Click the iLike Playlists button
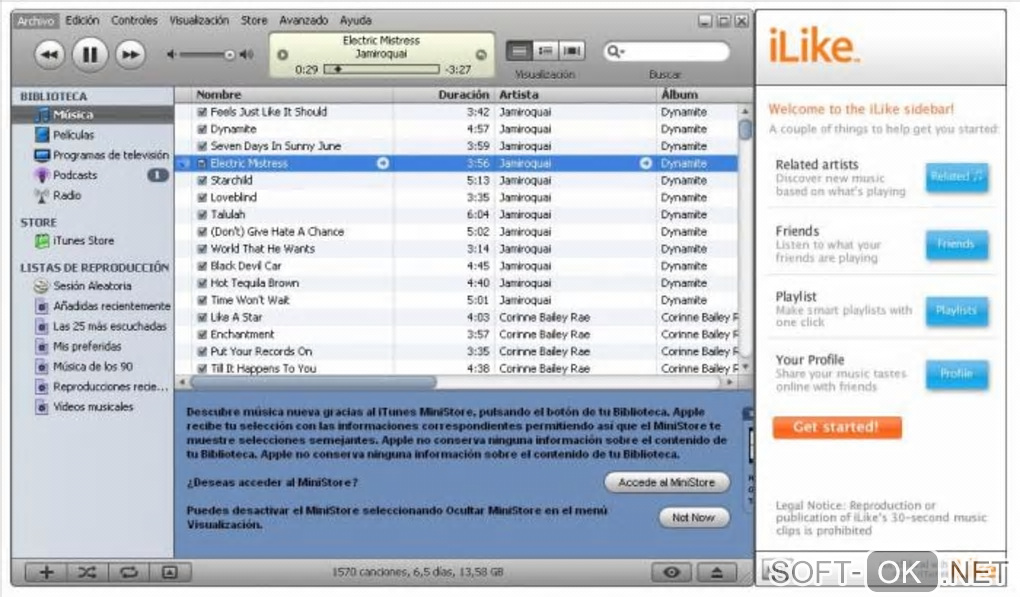1020x597 pixels. click(x=957, y=311)
